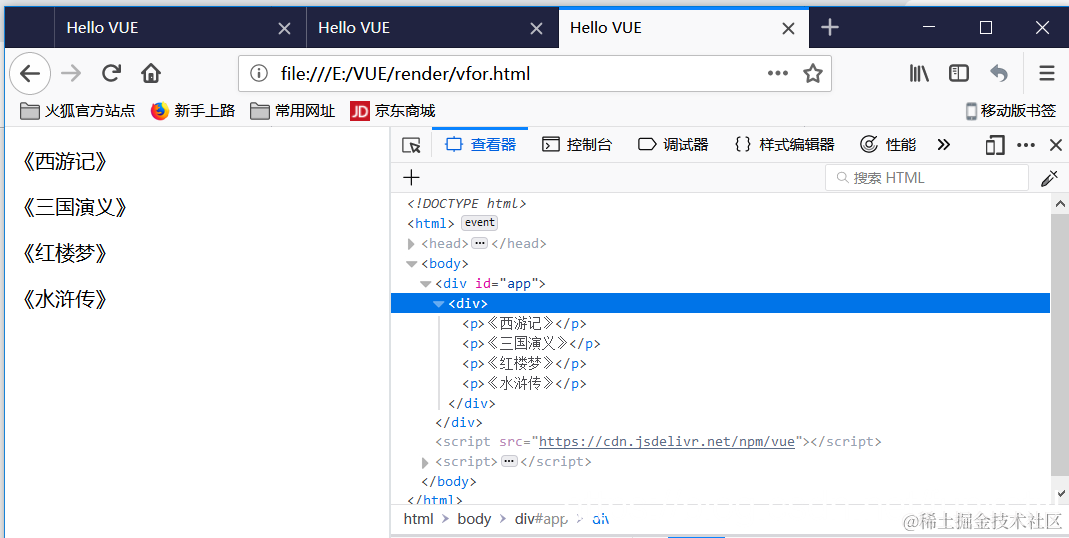1069x538 pixels.
Task: Collapse the body element
Action: [411, 263]
